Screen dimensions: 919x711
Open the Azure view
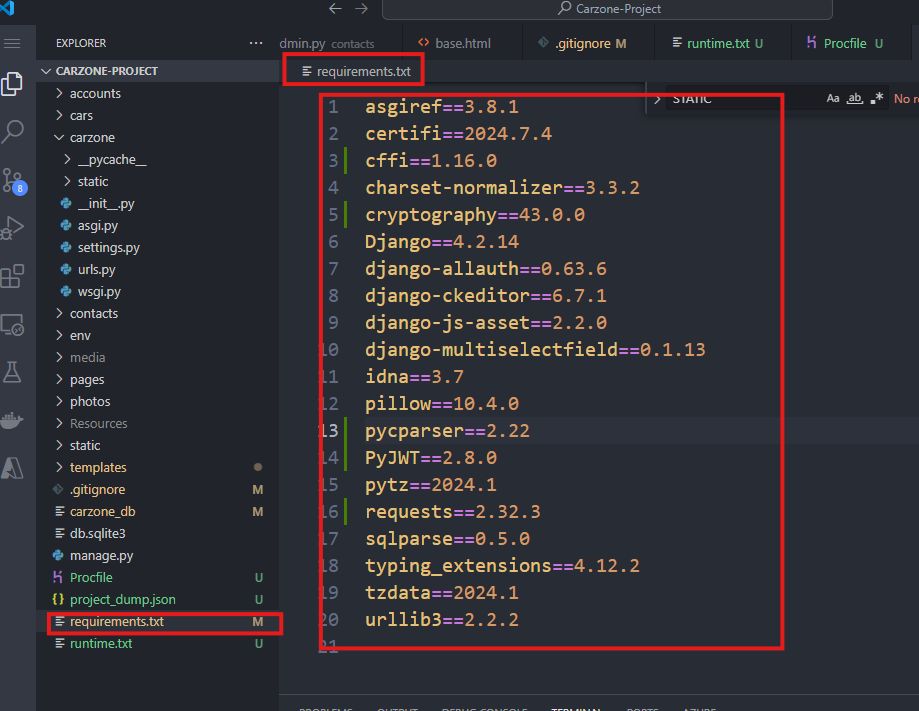tap(12, 468)
